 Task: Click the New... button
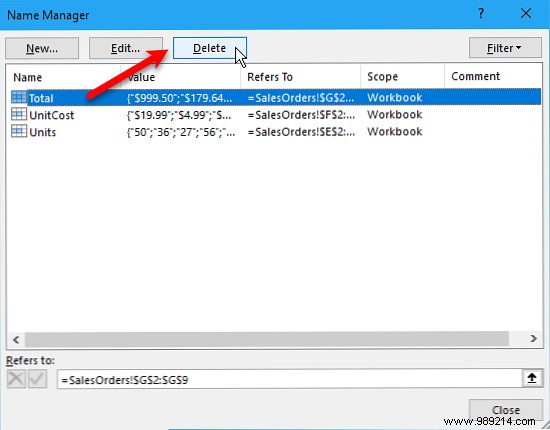click(42, 48)
